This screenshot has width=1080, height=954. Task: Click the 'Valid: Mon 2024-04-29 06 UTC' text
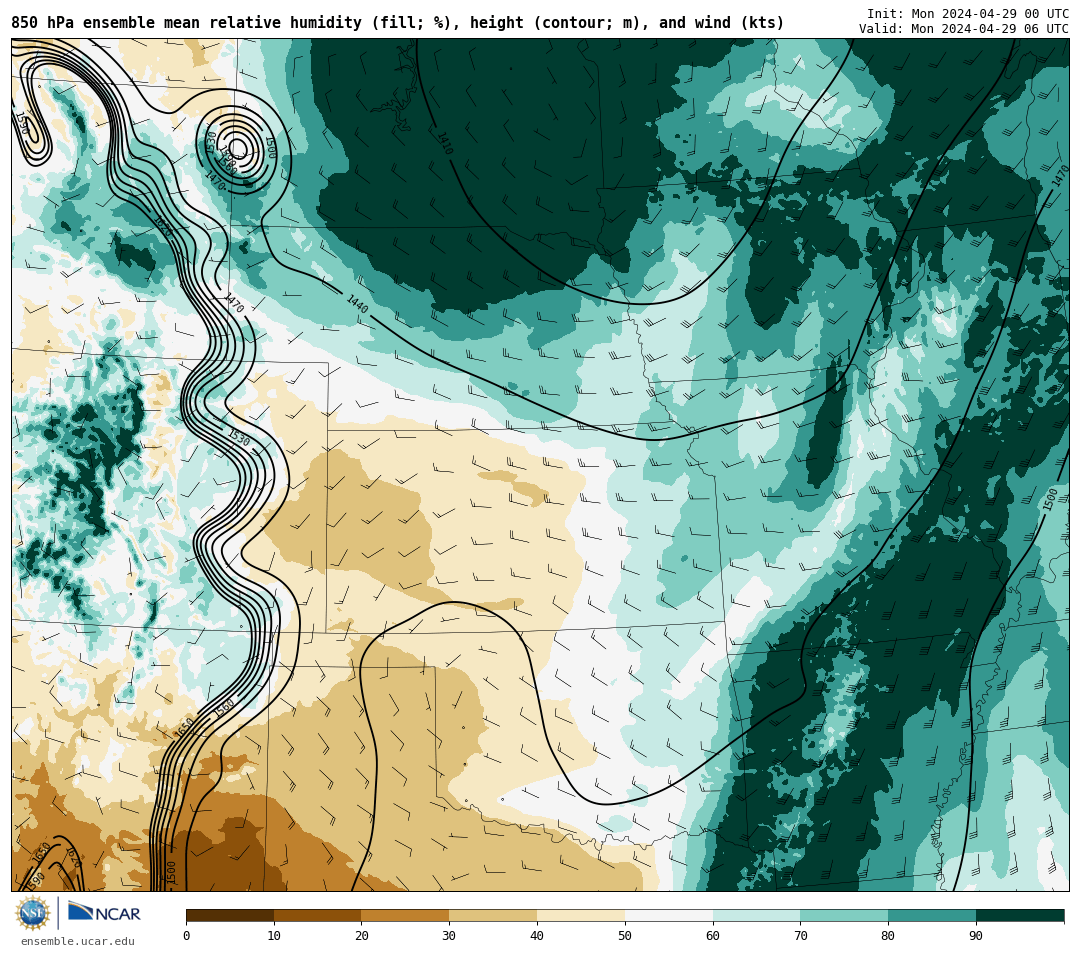(964, 28)
